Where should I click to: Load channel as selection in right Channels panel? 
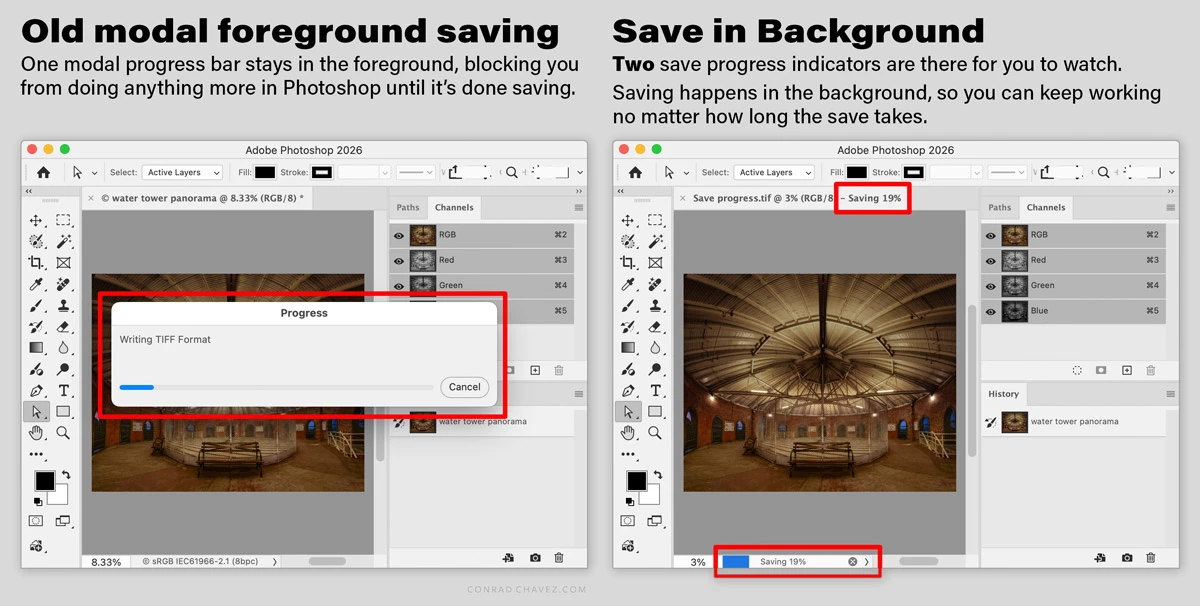(x=1077, y=370)
